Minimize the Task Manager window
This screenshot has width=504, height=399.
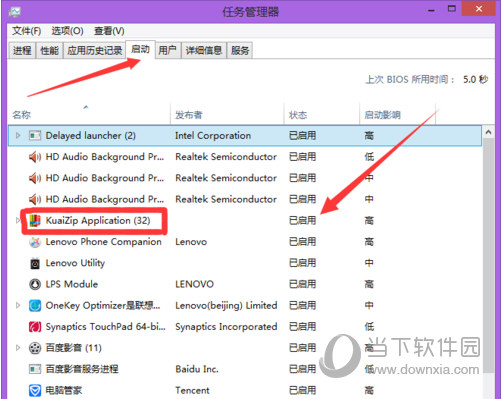tap(431, 10)
